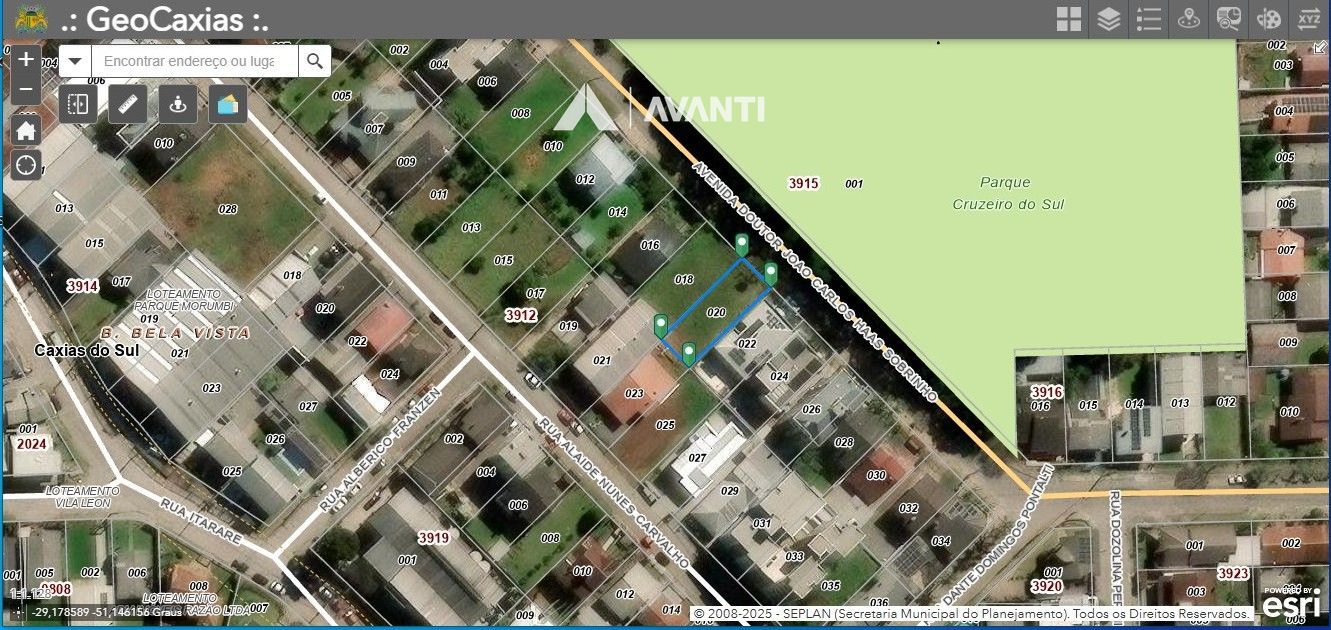Open the chart query search widget

[1228, 19]
